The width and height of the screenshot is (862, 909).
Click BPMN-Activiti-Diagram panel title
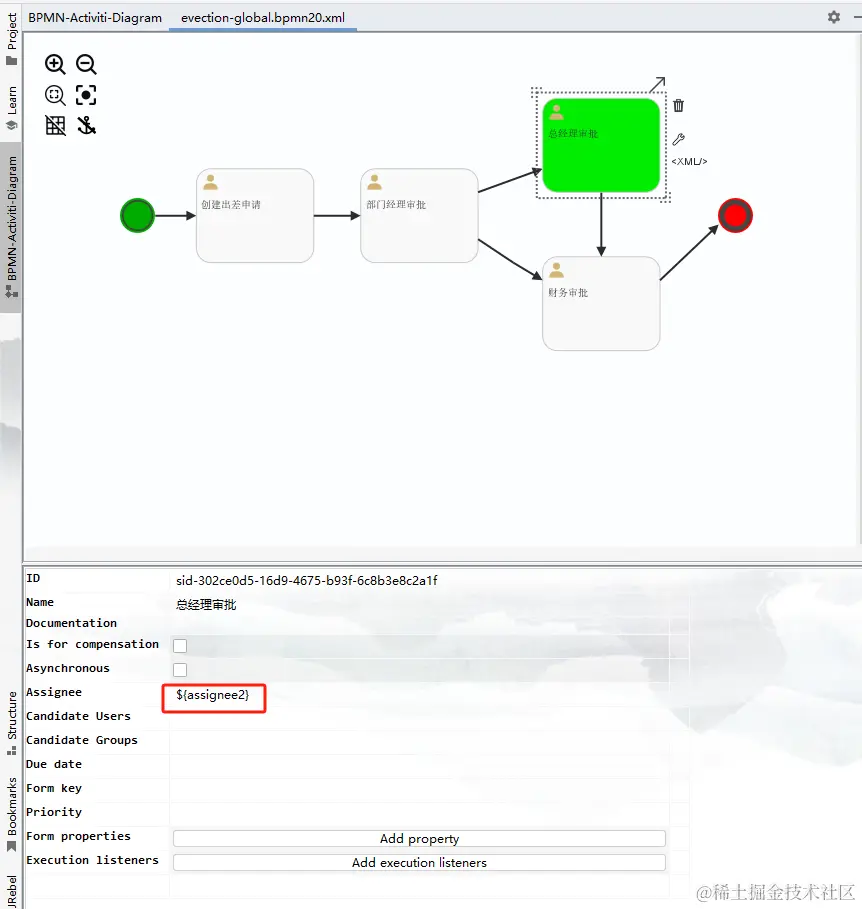point(95,18)
